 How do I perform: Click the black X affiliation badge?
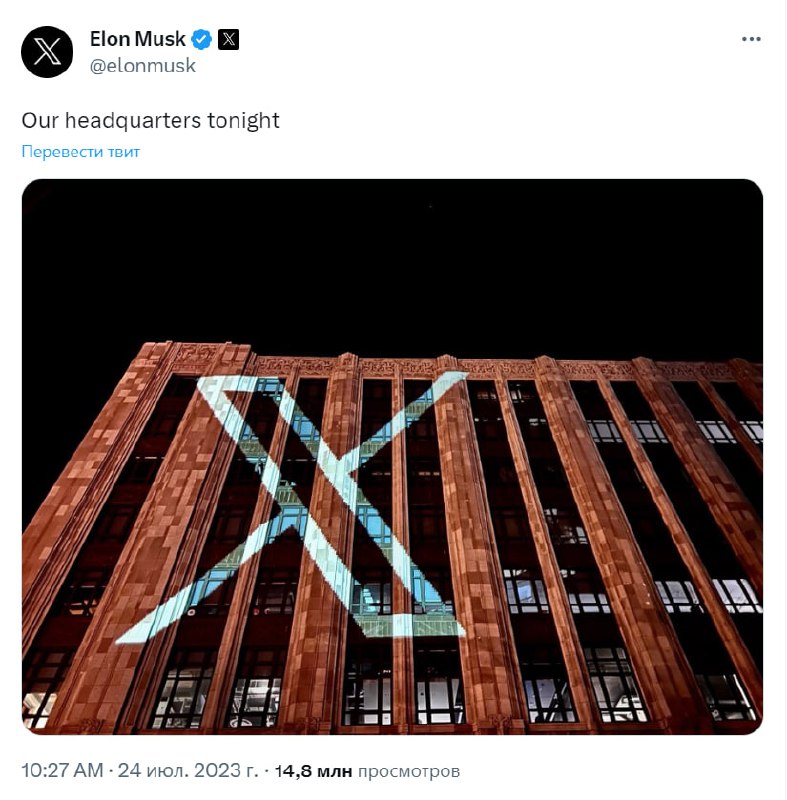coord(228,40)
